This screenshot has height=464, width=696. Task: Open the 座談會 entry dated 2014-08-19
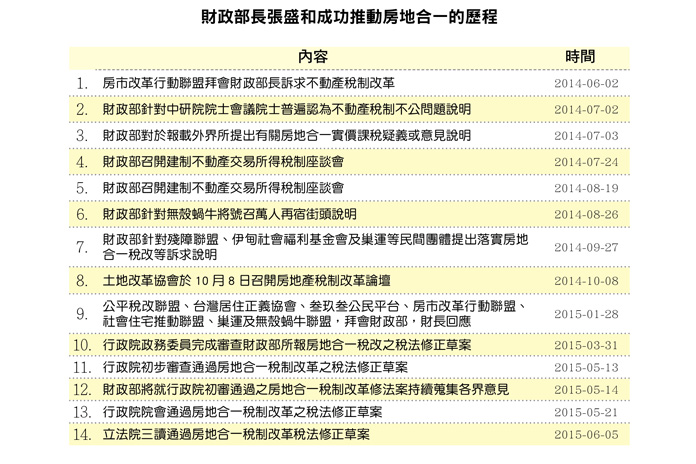(x=223, y=187)
